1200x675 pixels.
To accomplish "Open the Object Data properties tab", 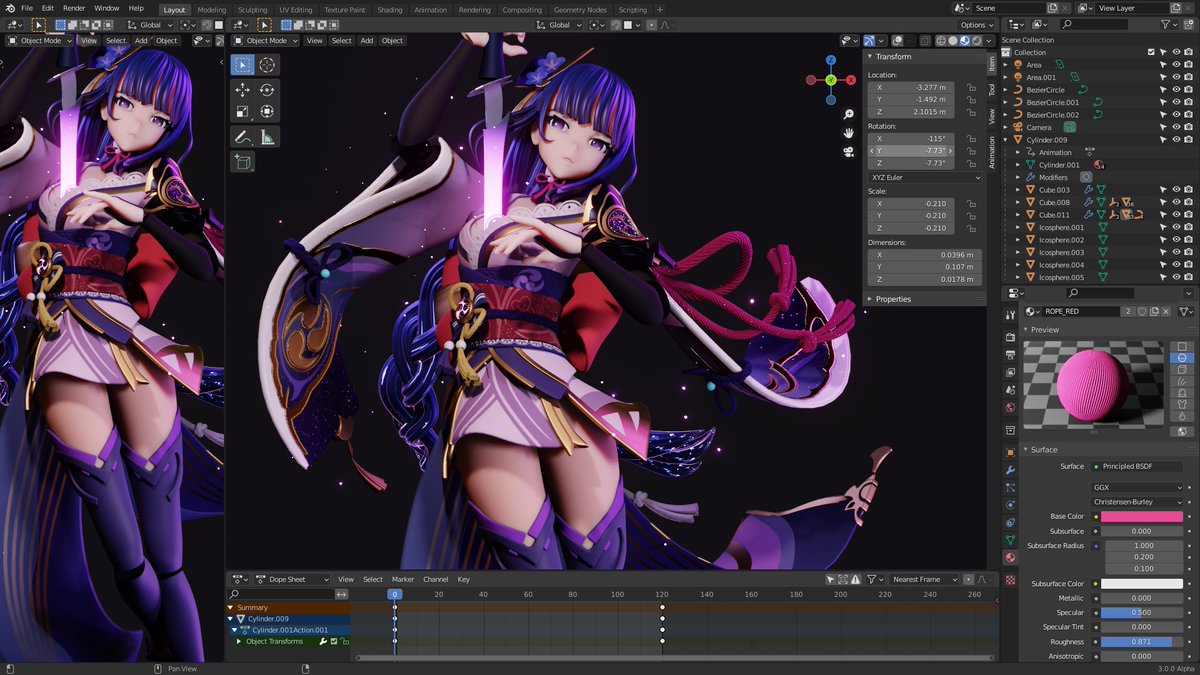I will (x=1010, y=540).
